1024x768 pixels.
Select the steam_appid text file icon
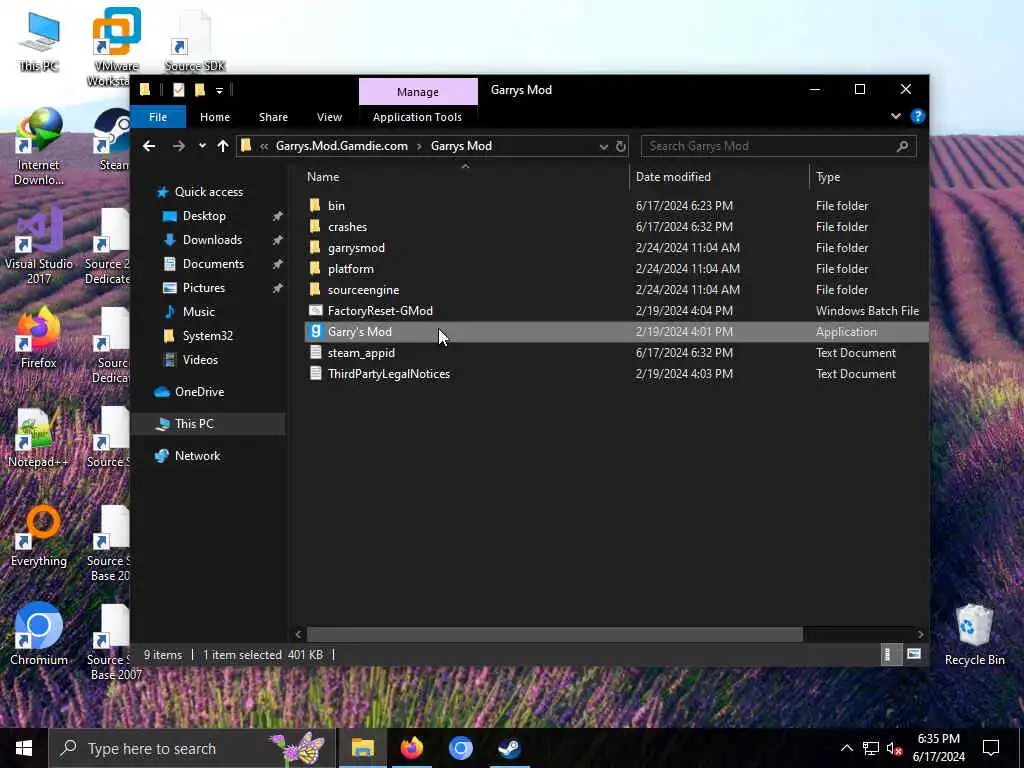tap(315, 353)
